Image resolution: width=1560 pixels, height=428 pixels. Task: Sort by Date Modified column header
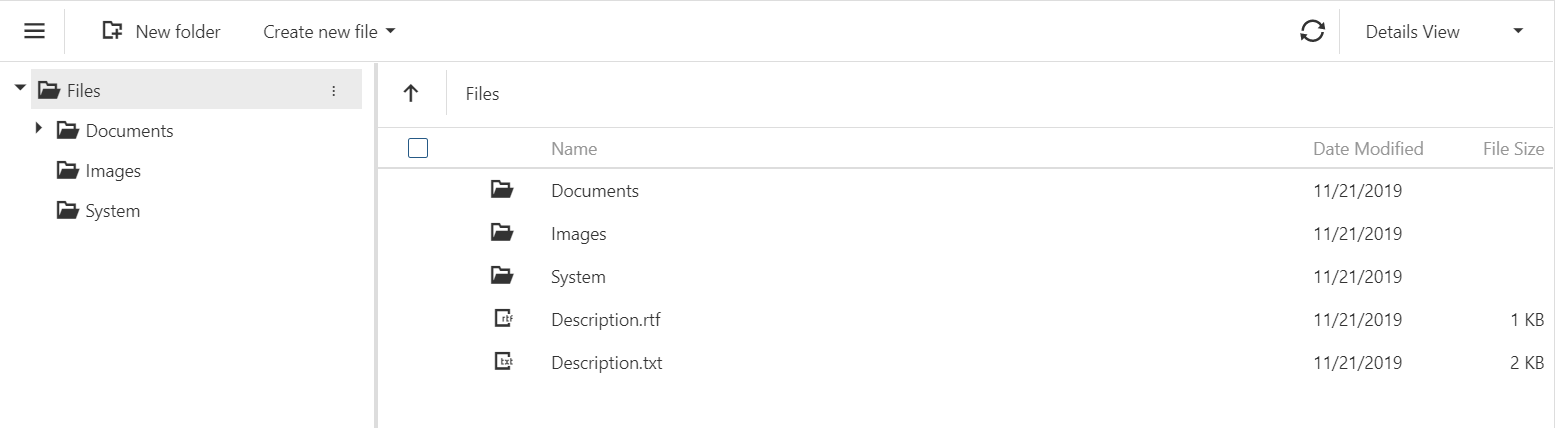(x=1368, y=149)
